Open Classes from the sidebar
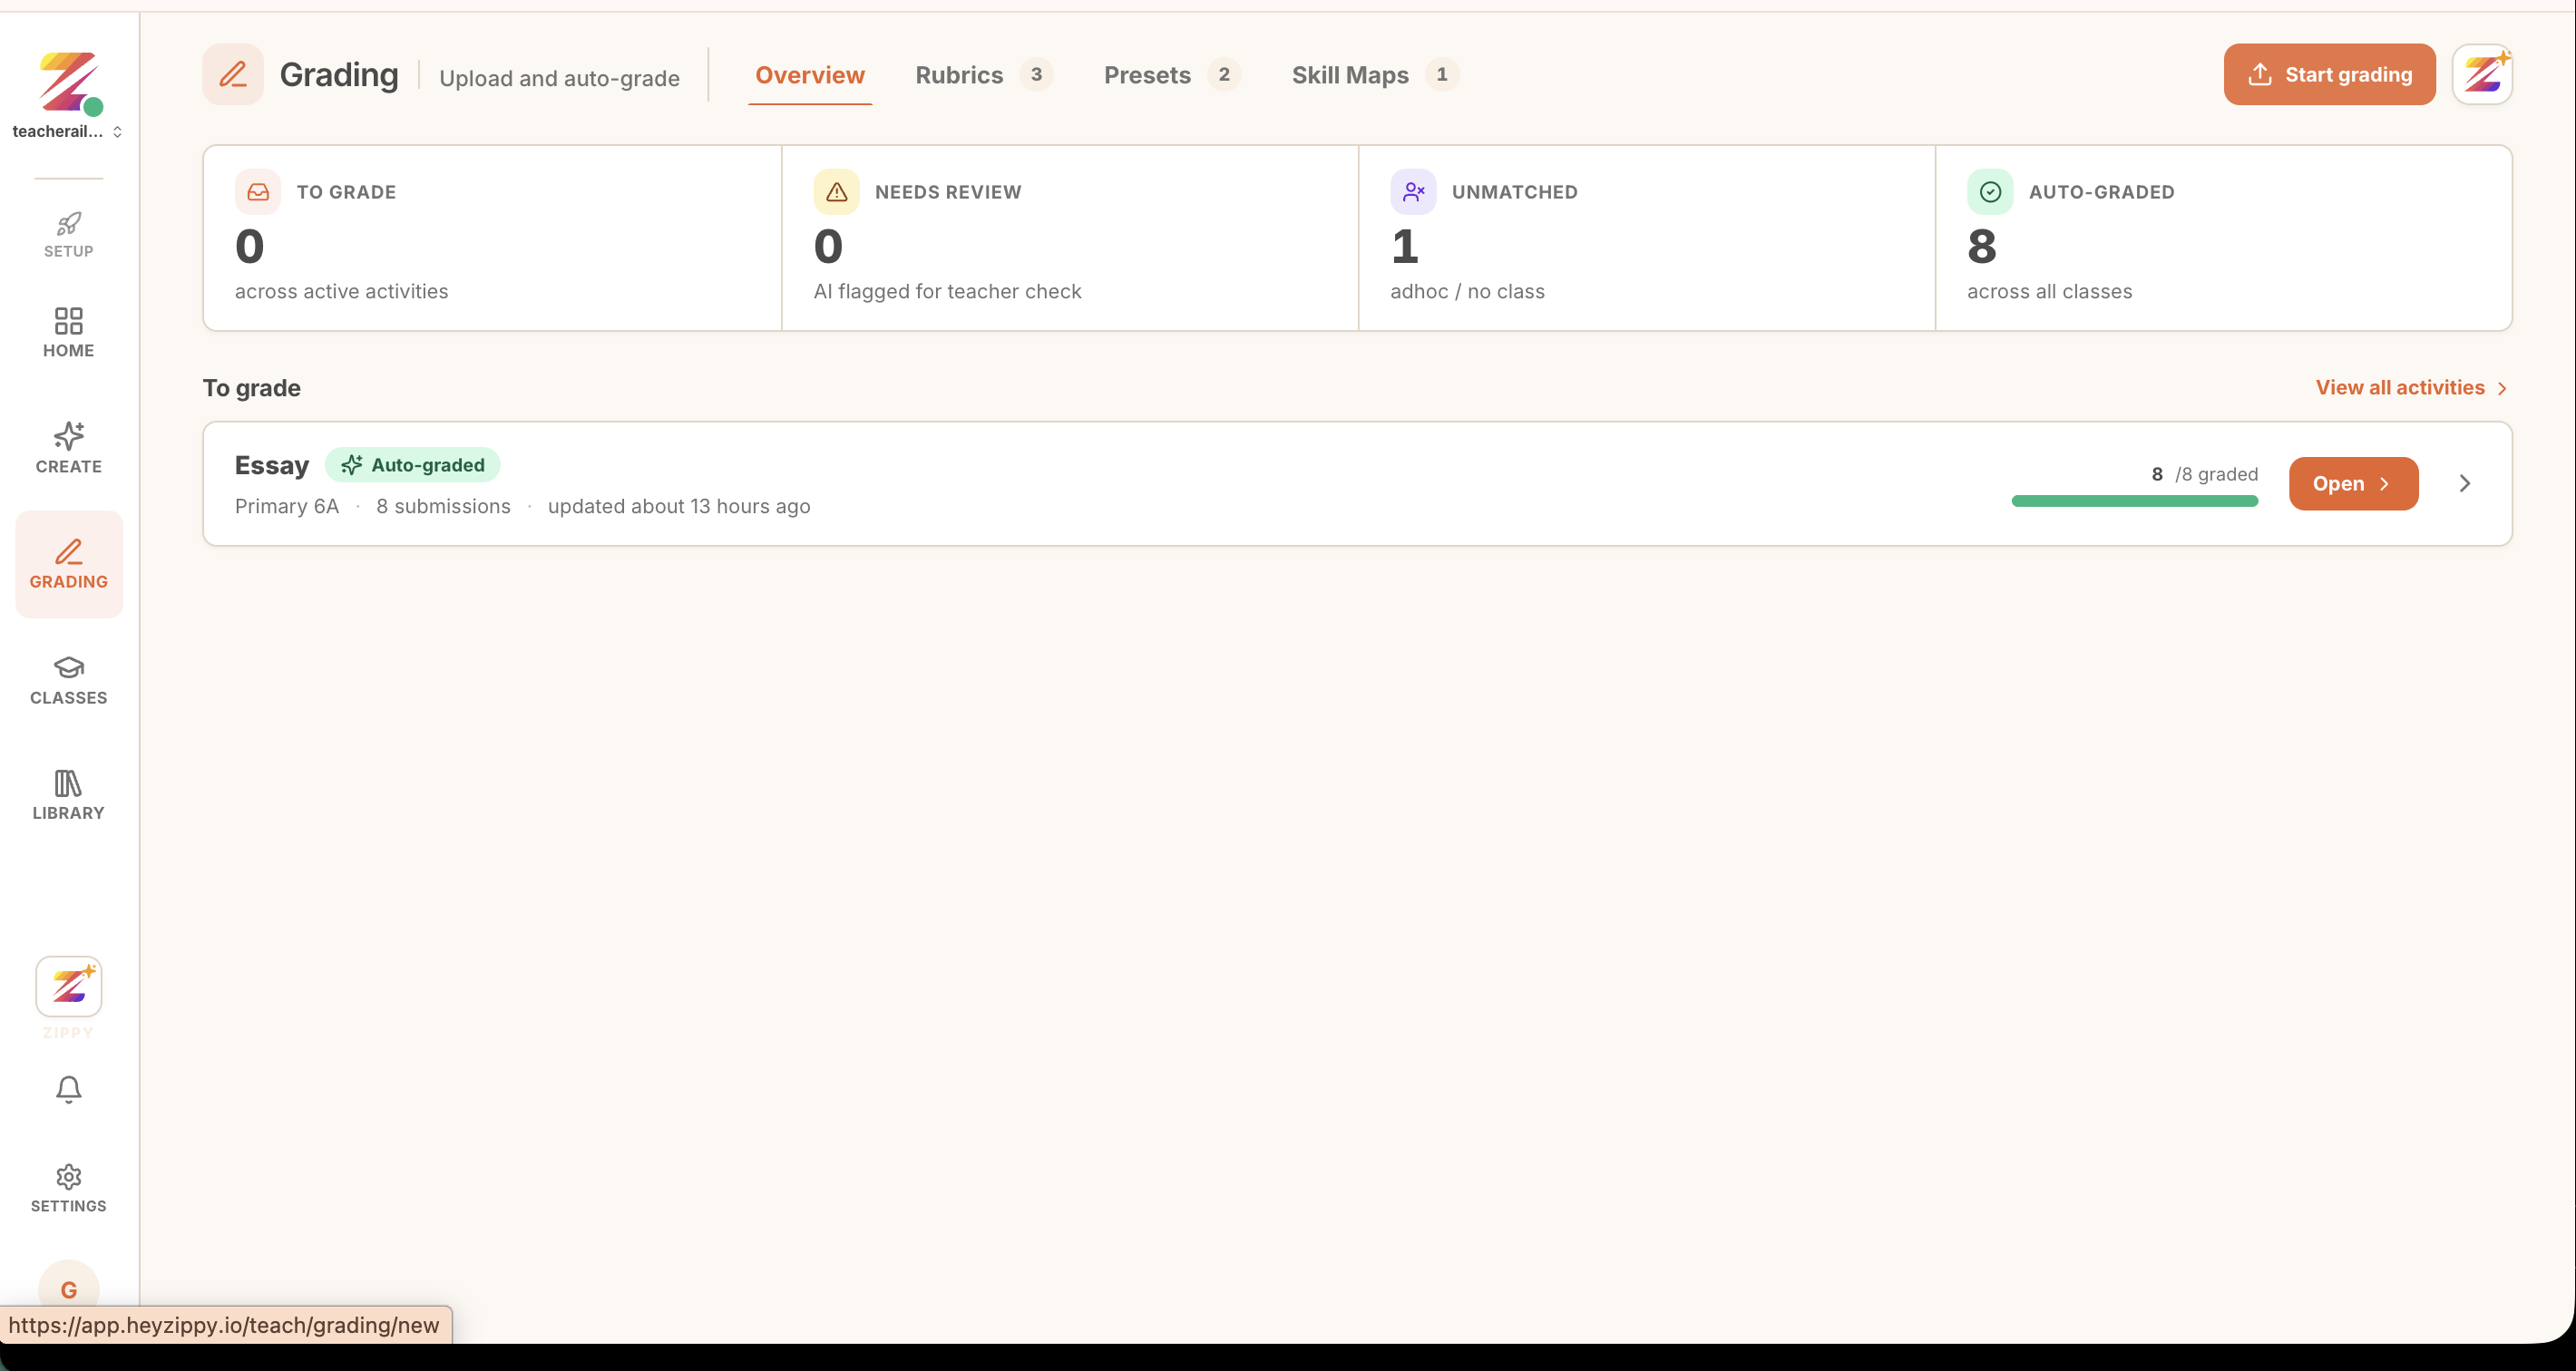The height and width of the screenshot is (1371, 2576). click(x=68, y=680)
